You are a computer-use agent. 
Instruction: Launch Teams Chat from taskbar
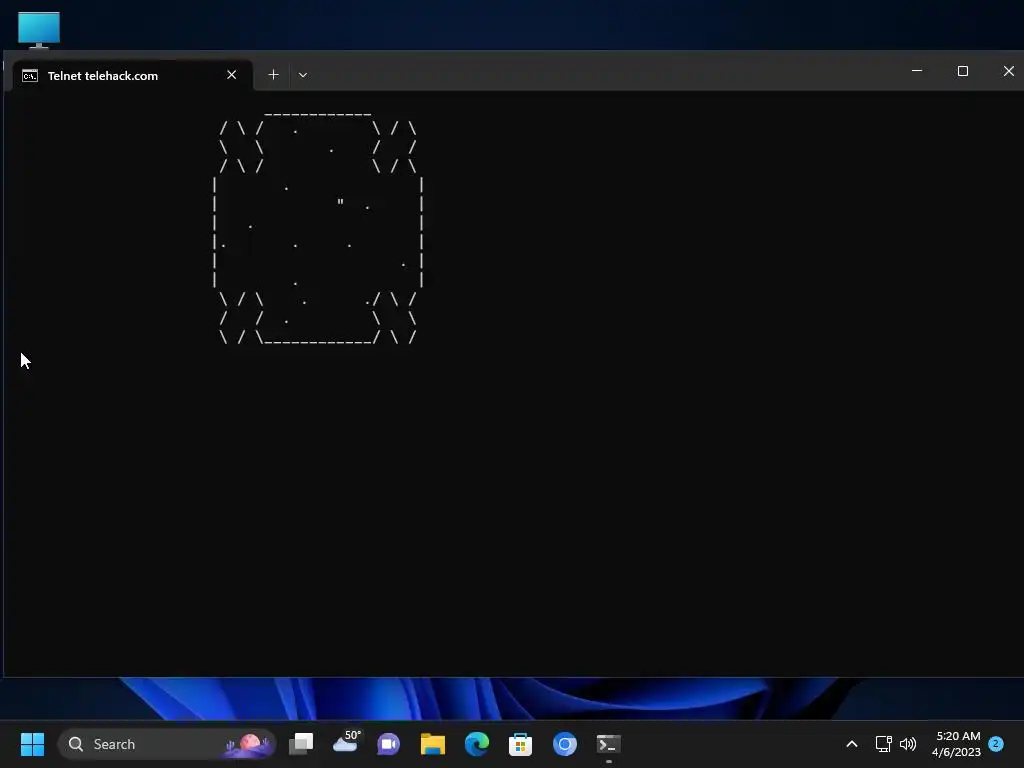pyautogui.click(x=389, y=744)
